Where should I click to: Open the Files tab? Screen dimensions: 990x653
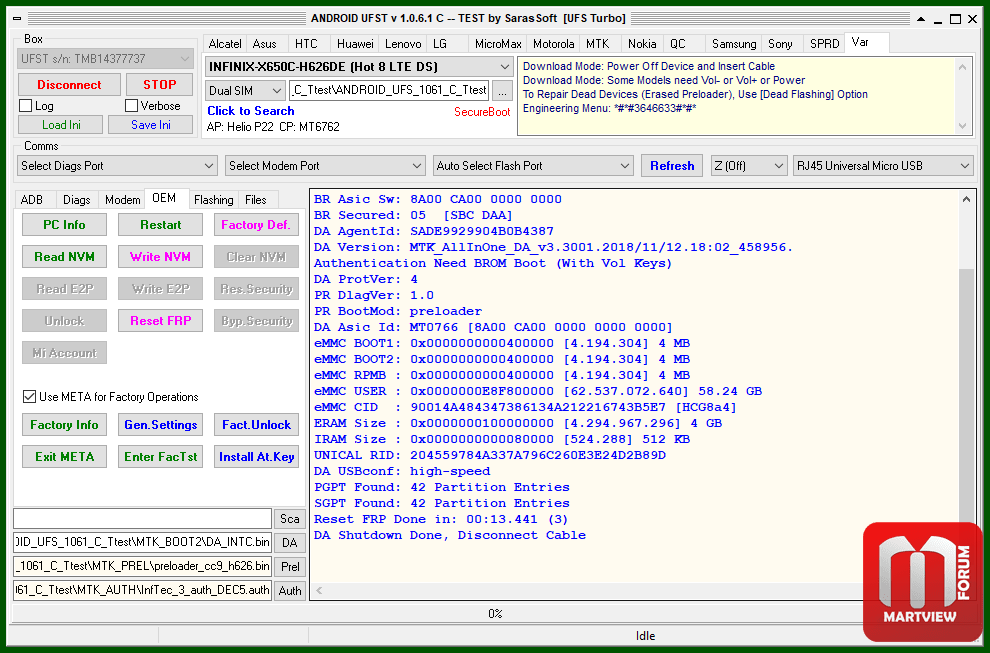(256, 200)
